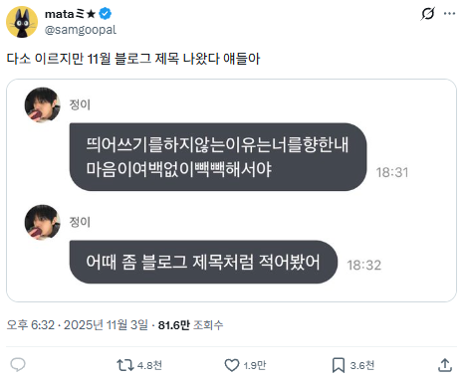This screenshot has height=381, width=466.
Task: Open the share upload icon
Action: pyautogui.click(x=445, y=365)
